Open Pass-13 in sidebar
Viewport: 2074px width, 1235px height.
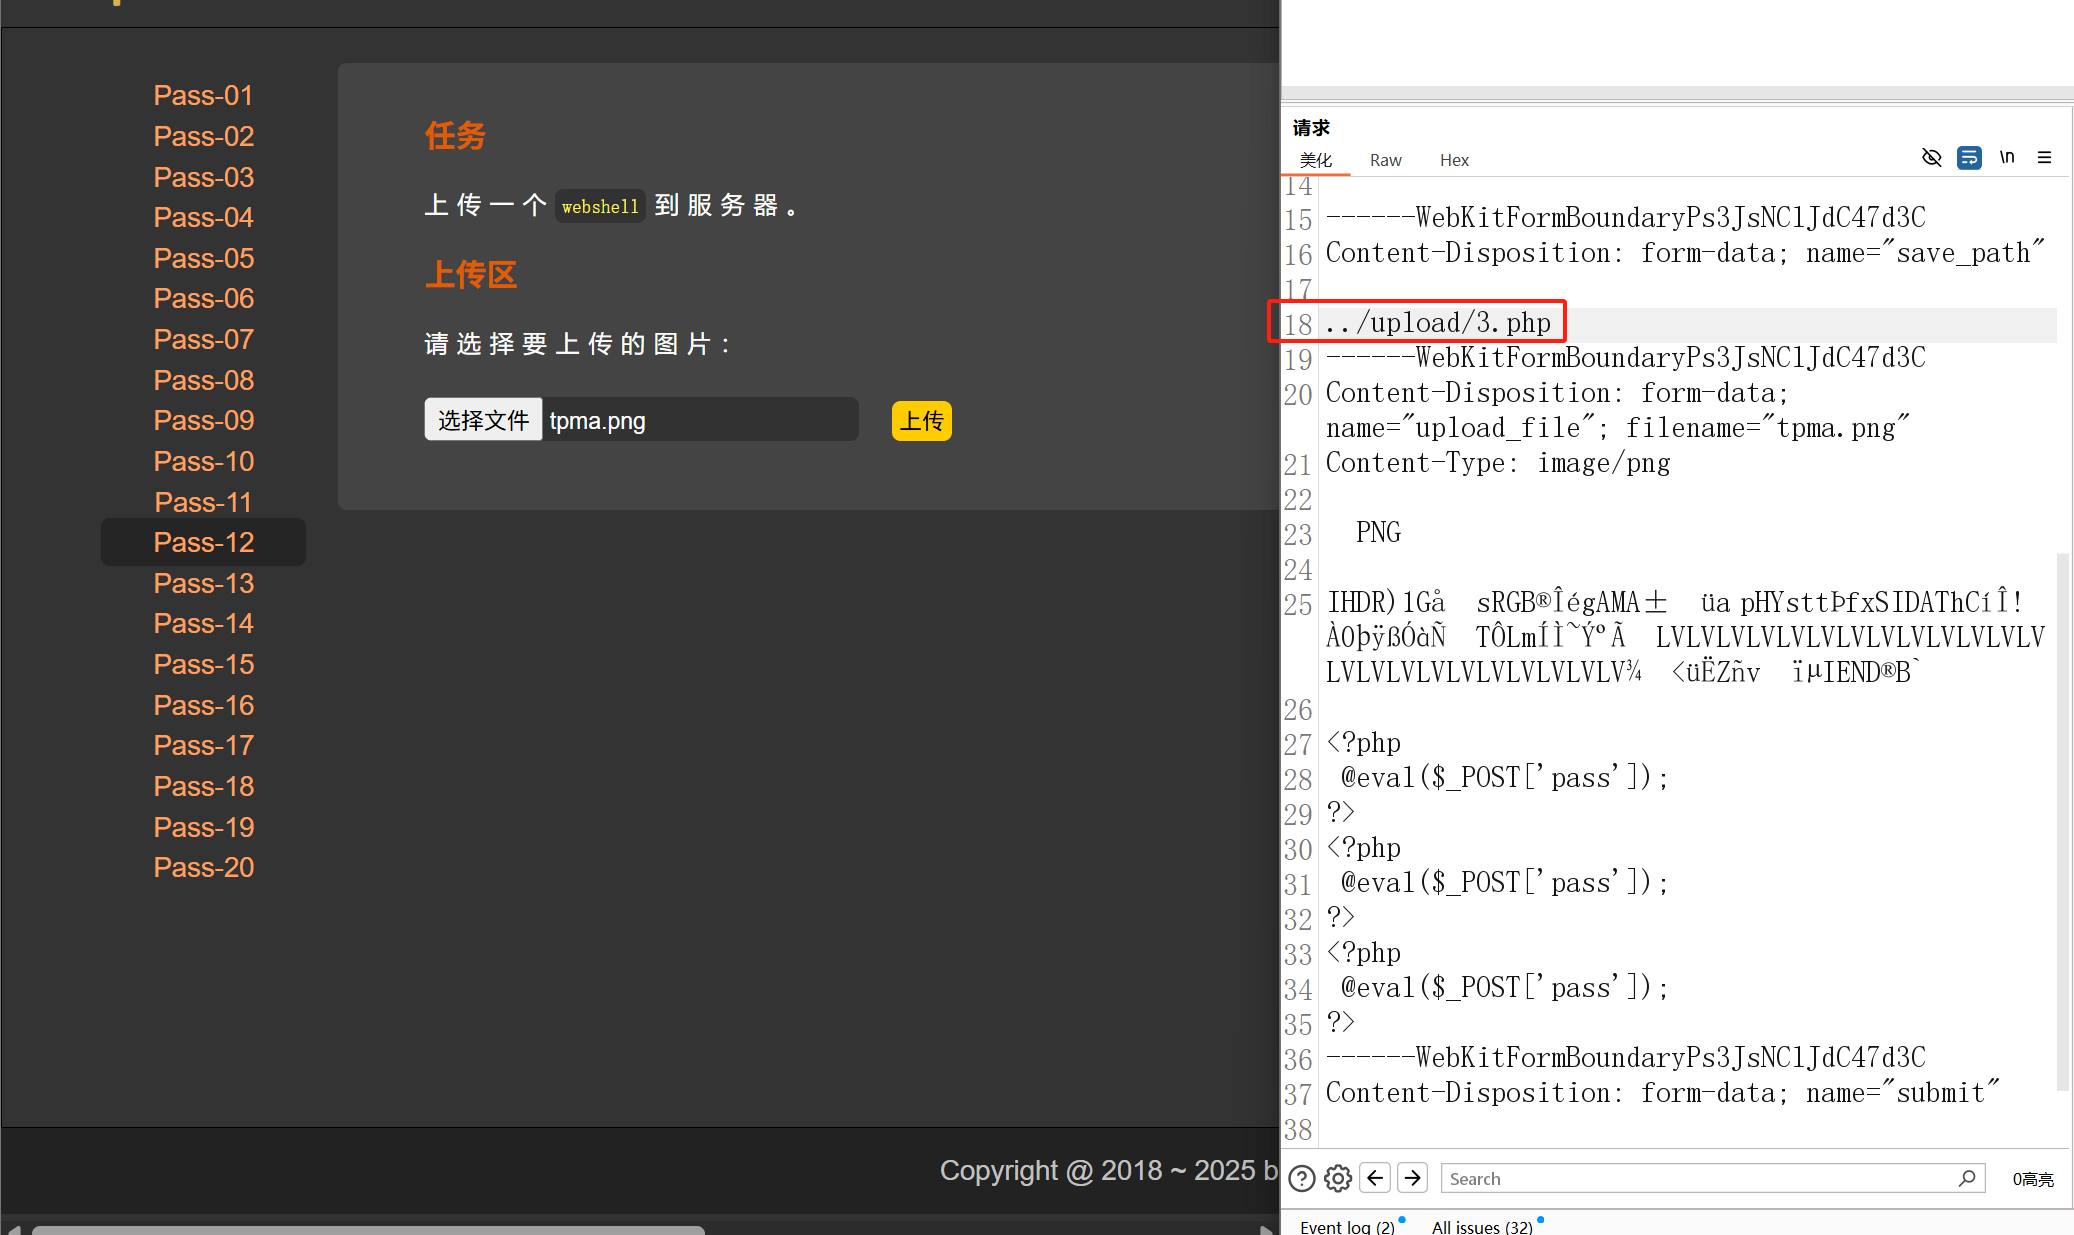[203, 583]
